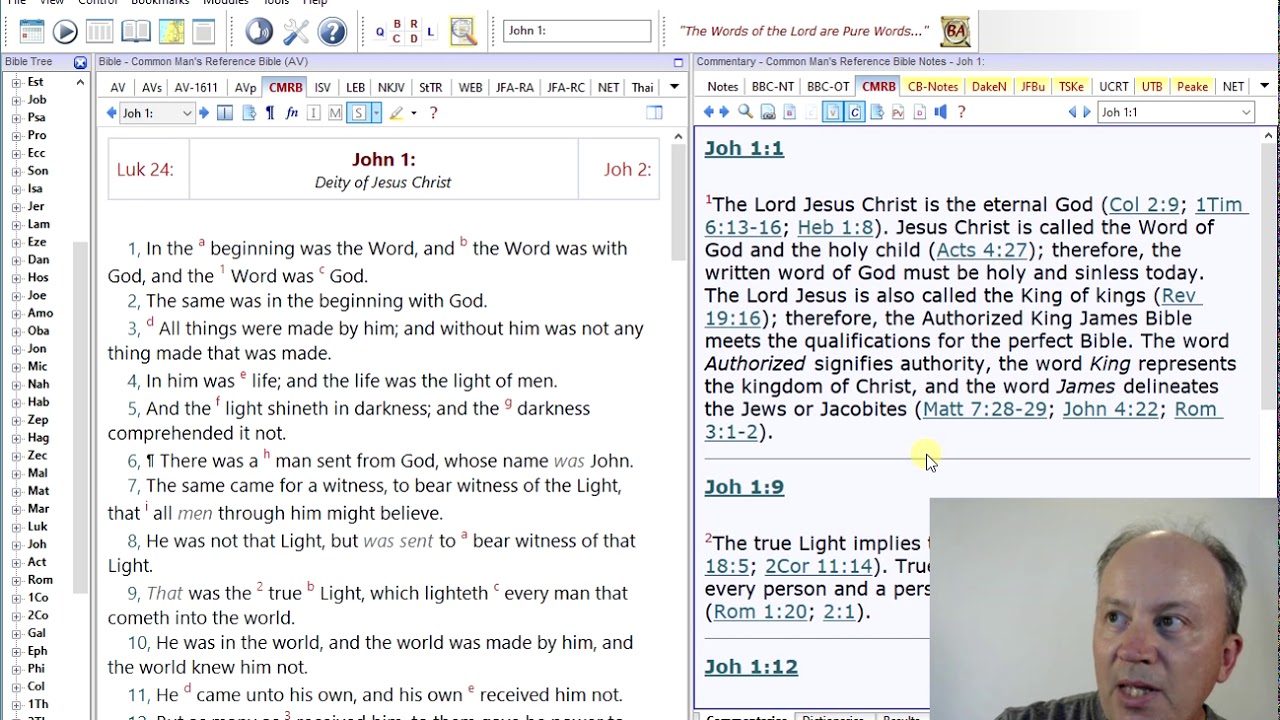This screenshot has width=1280, height=720.
Task: Click the highlighter pen icon in Bible toolbar
Action: [396, 113]
